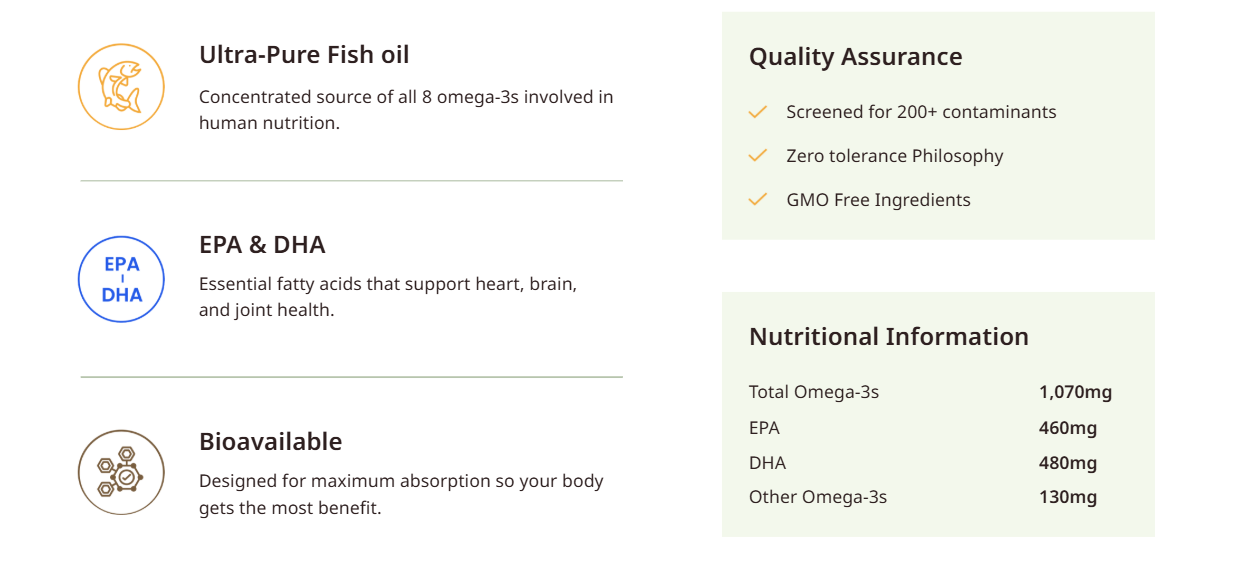Image resolution: width=1248 pixels, height=580 pixels.
Task: Select the EPA & DHA heading
Action: pyautogui.click(x=262, y=244)
